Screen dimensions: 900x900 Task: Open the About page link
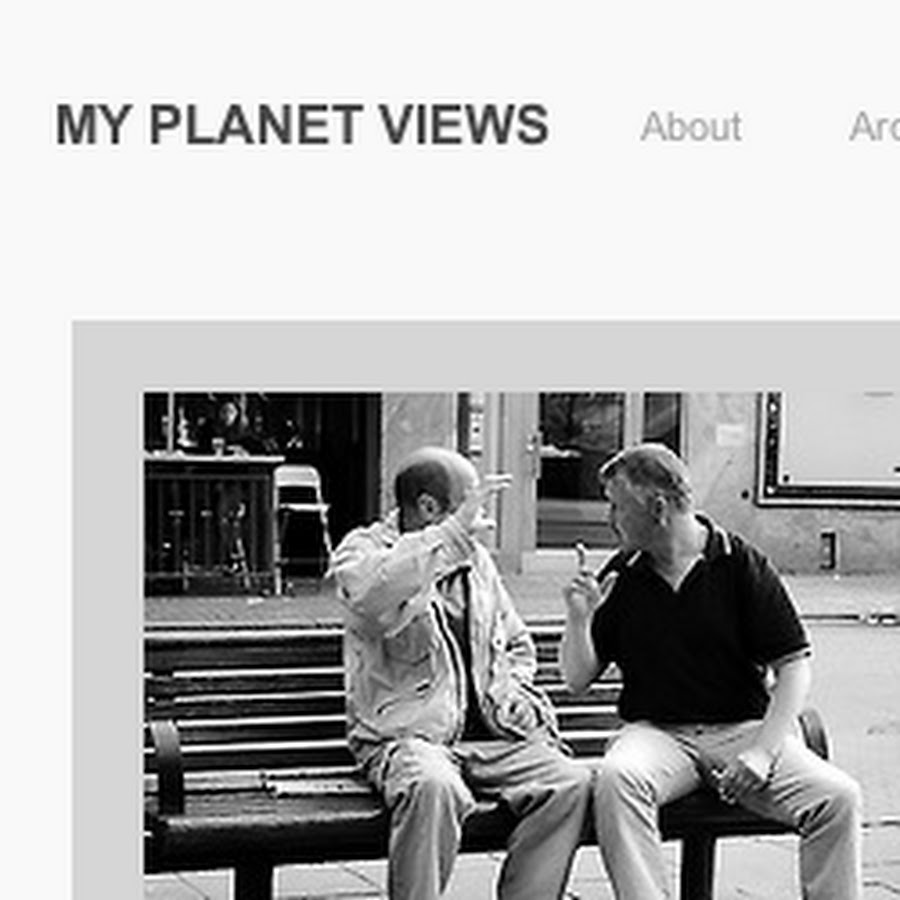[690, 127]
